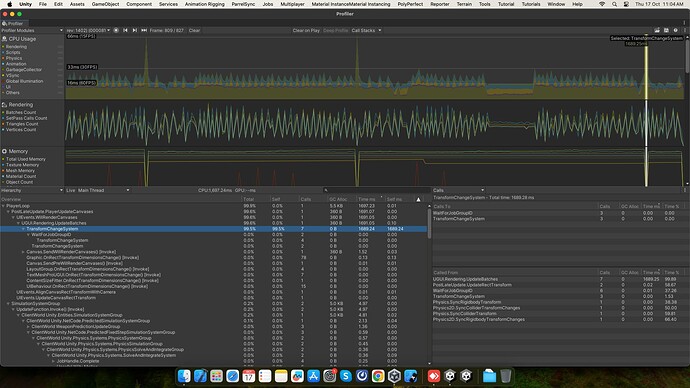The image size is (690, 388).
Task: Open Safari from the dock
Action: click(x=232, y=376)
